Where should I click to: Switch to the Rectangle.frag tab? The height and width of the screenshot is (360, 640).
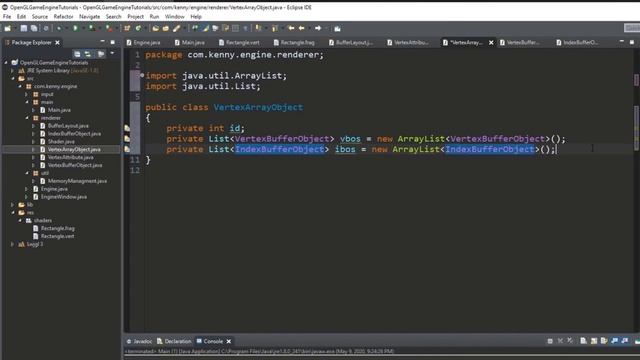coord(294,42)
